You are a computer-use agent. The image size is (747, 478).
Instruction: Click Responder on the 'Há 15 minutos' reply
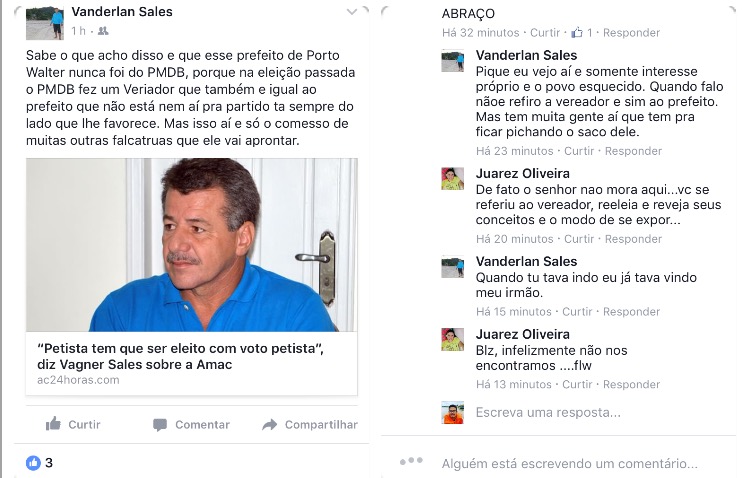point(631,312)
